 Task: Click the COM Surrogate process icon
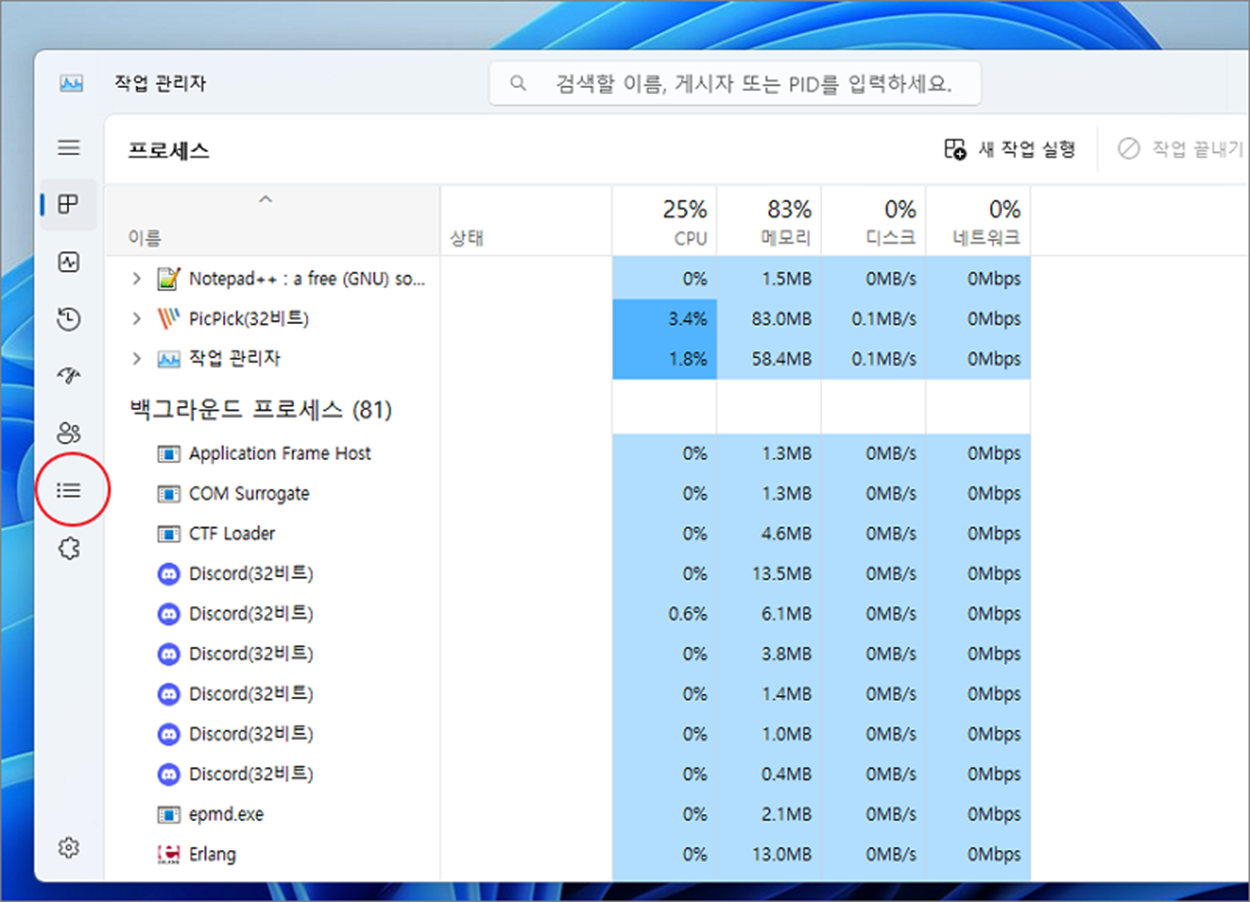[169, 494]
